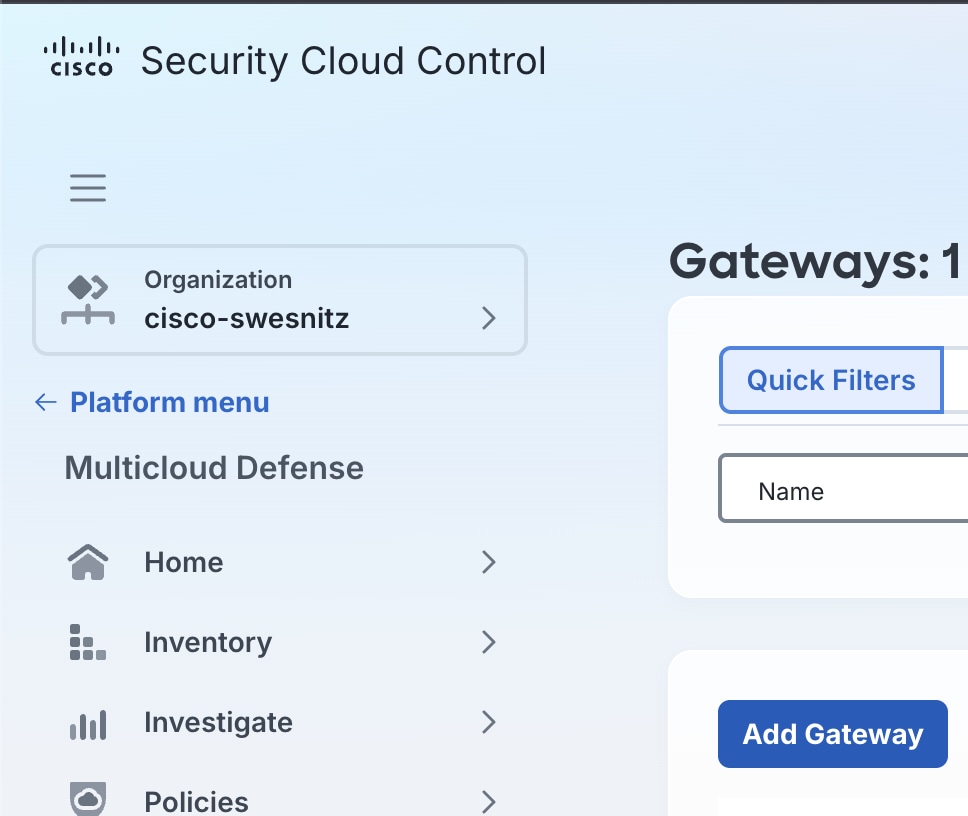
Task: Open the cisco-swesnitz organization switcher chevron
Action: coord(488,318)
